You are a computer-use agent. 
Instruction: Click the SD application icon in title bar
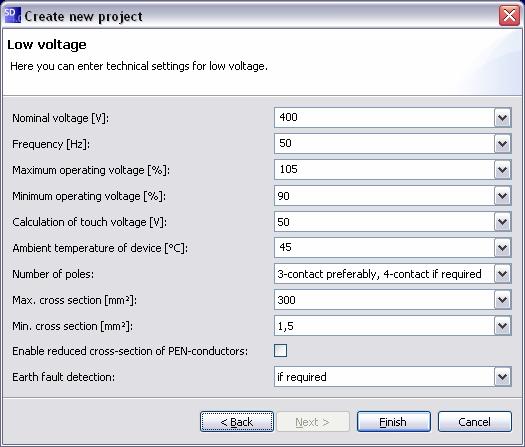point(12,16)
